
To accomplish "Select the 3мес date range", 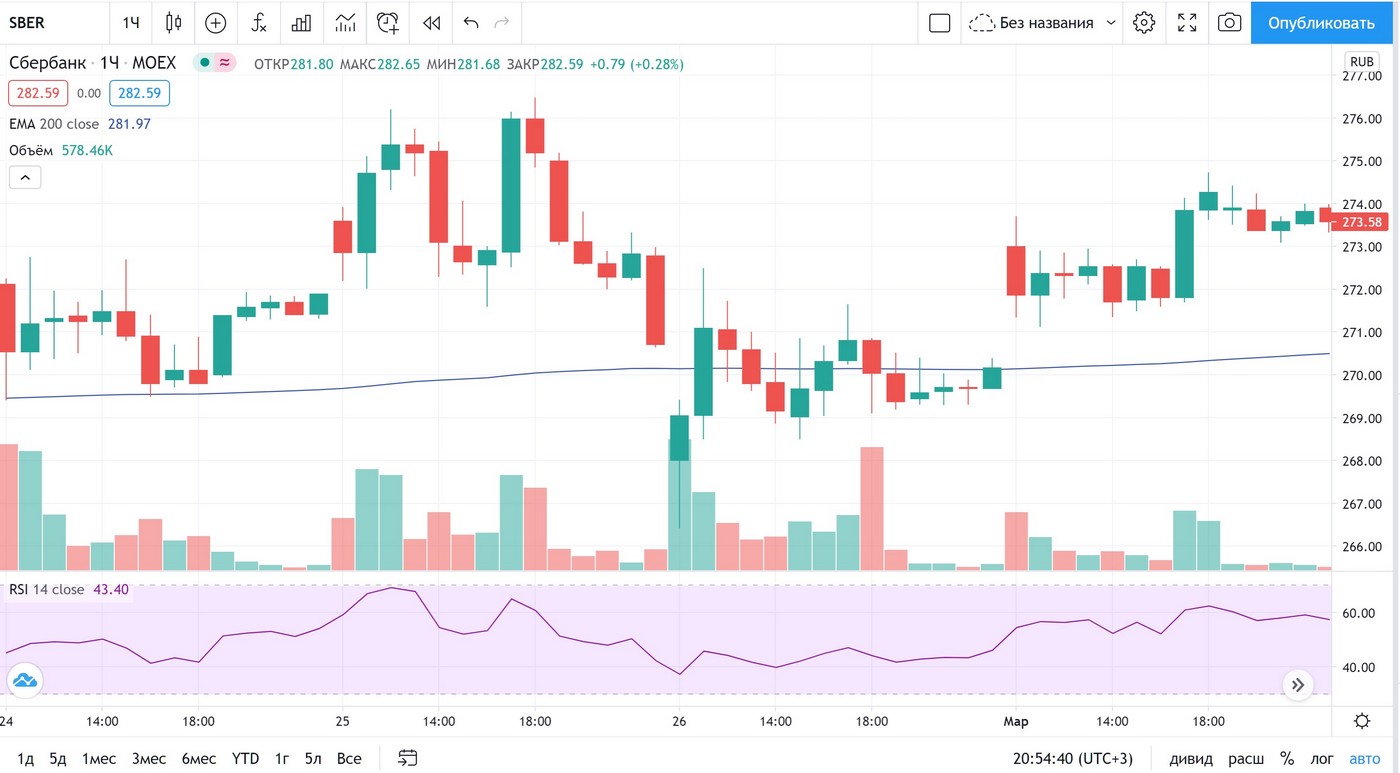I will point(149,758).
